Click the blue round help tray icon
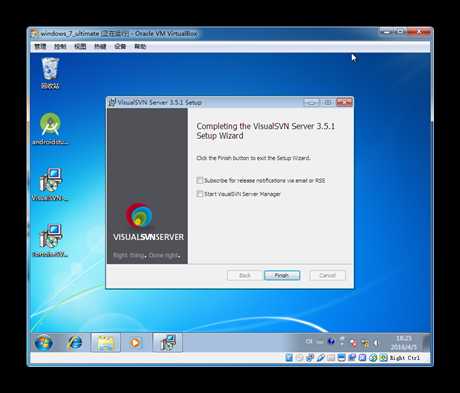Image resolution: width=460 pixels, height=393 pixels. 331,341
